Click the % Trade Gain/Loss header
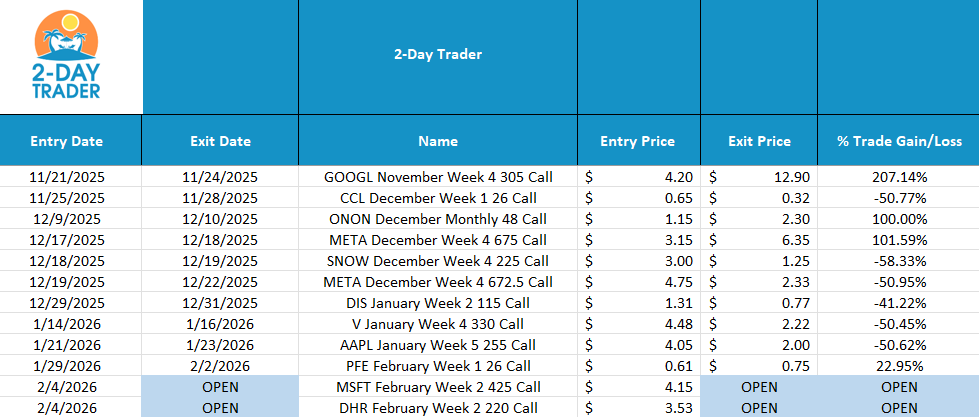Screen dimensions: 979x417 pos(898,141)
